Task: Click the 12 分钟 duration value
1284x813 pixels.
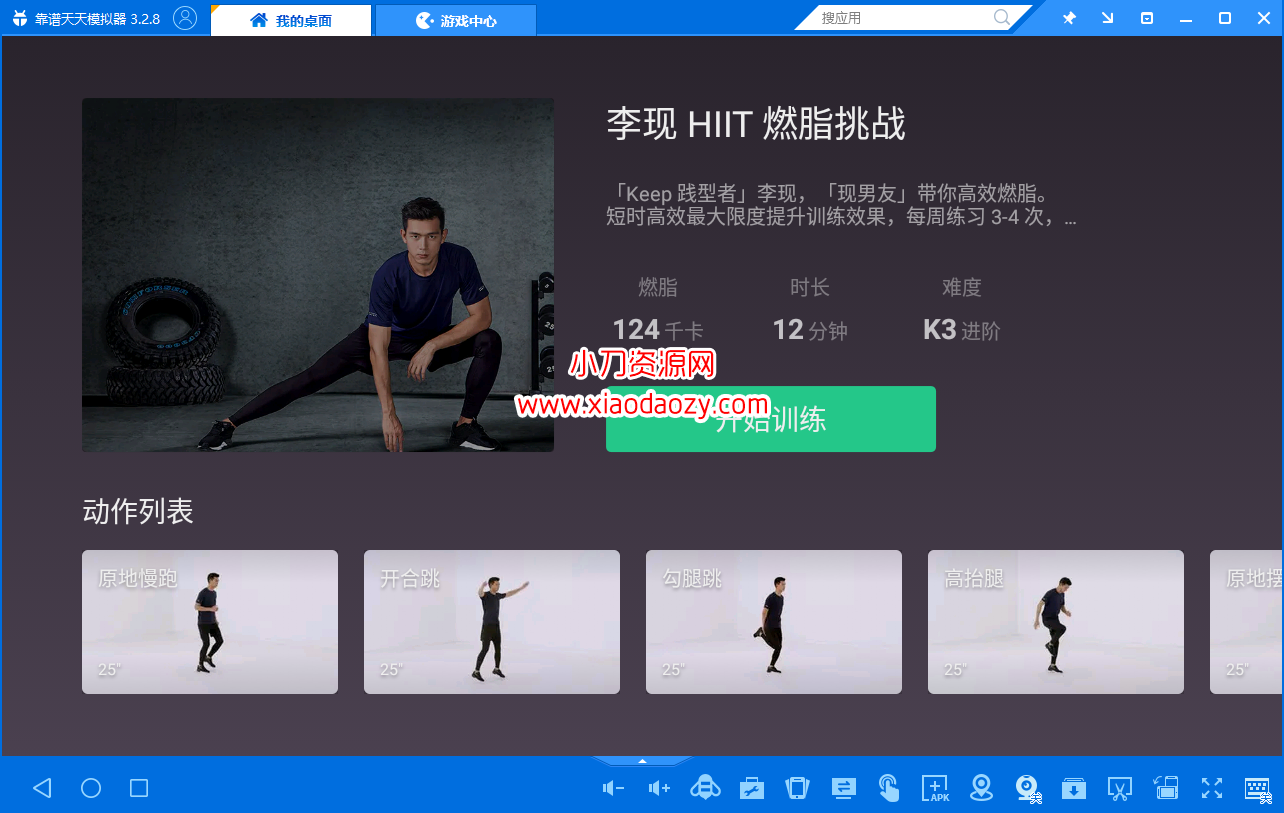Action: click(810, 330)
